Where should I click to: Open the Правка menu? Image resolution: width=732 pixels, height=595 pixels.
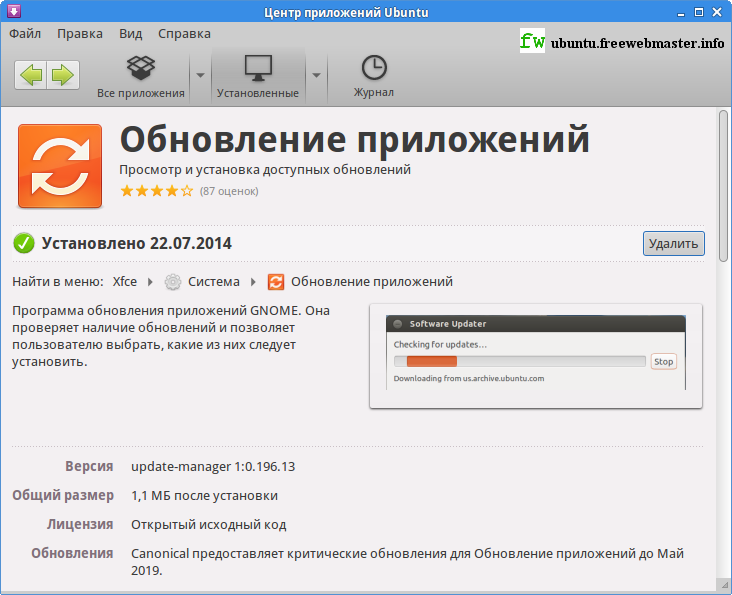point(80,34)
